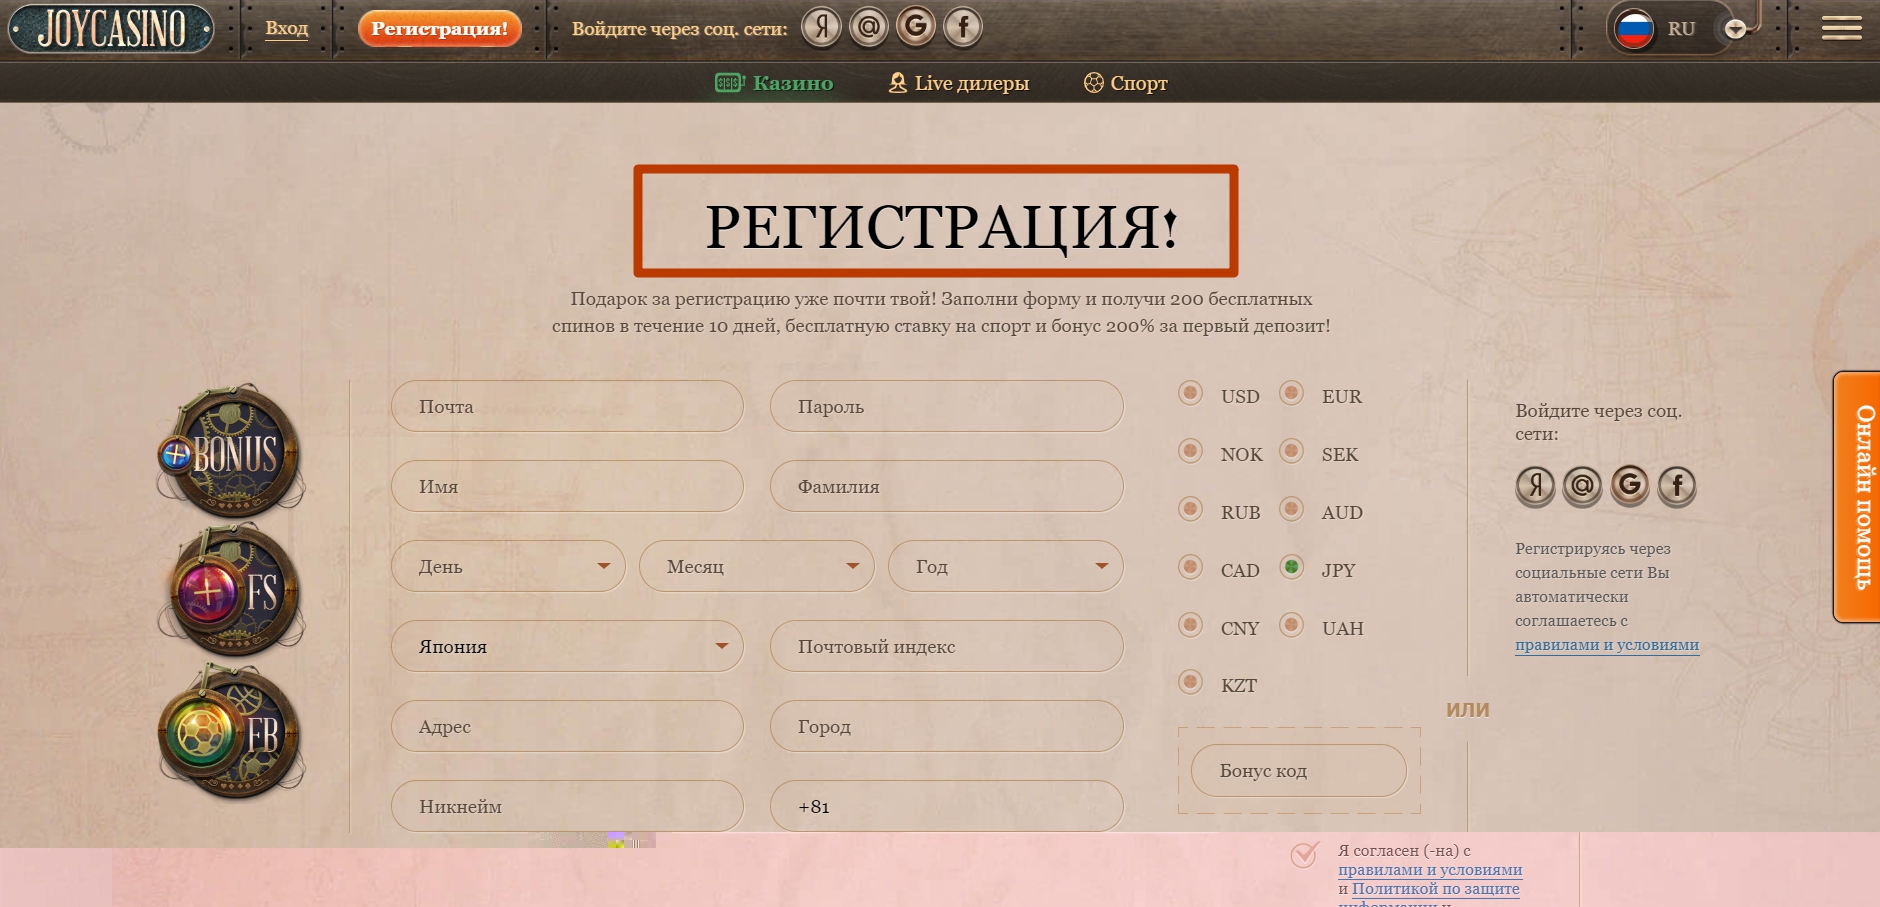
Task: Click the Mail.ru @ icon in header
Action: click(868, 27)
